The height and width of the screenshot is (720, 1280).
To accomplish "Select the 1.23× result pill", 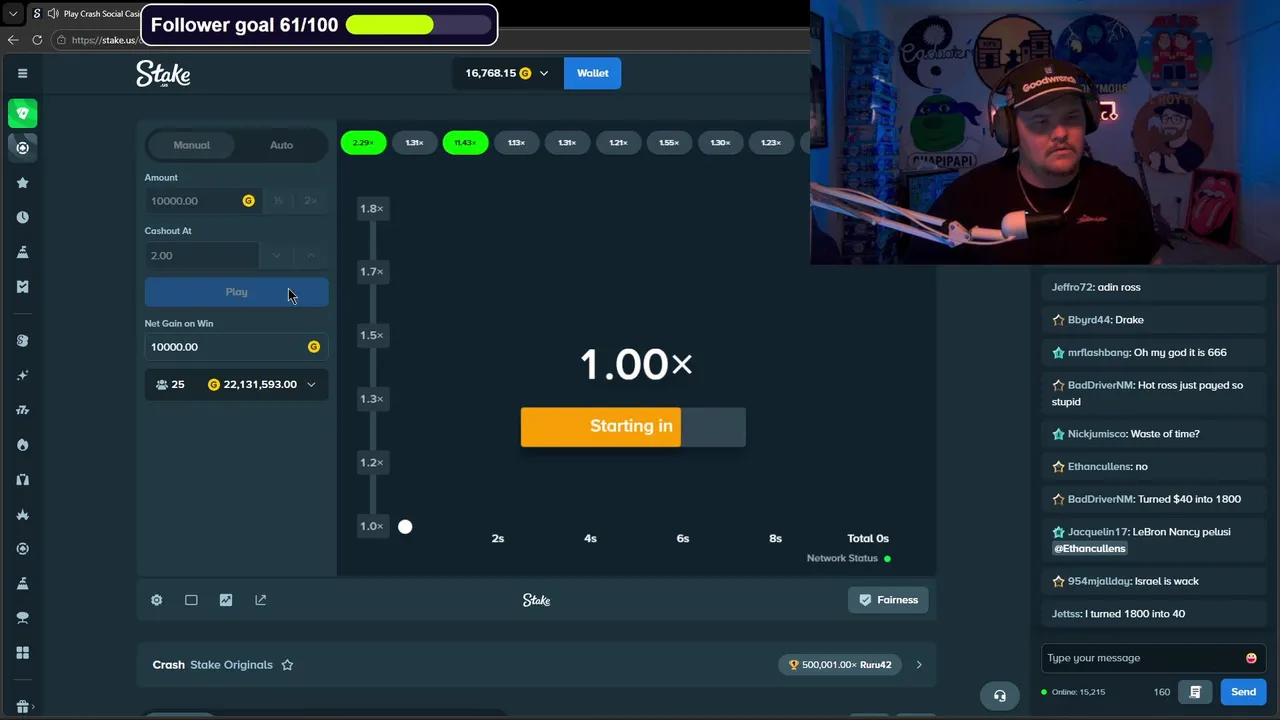I will tap(771, 143).
